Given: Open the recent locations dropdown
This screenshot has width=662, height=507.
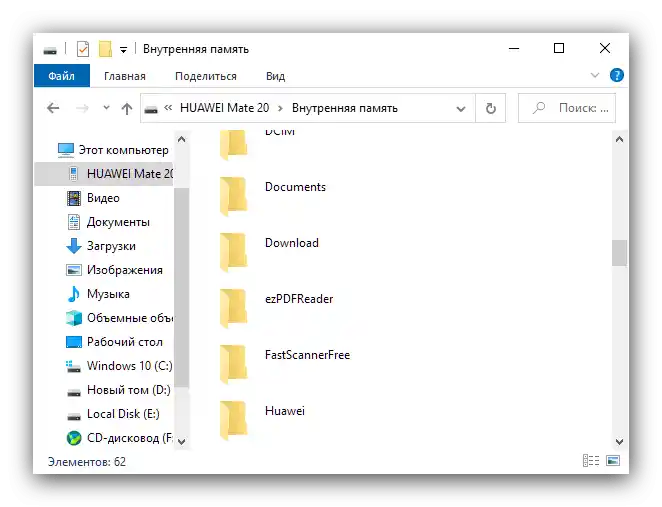Looking at the screenshot, I should pos(106,108).
